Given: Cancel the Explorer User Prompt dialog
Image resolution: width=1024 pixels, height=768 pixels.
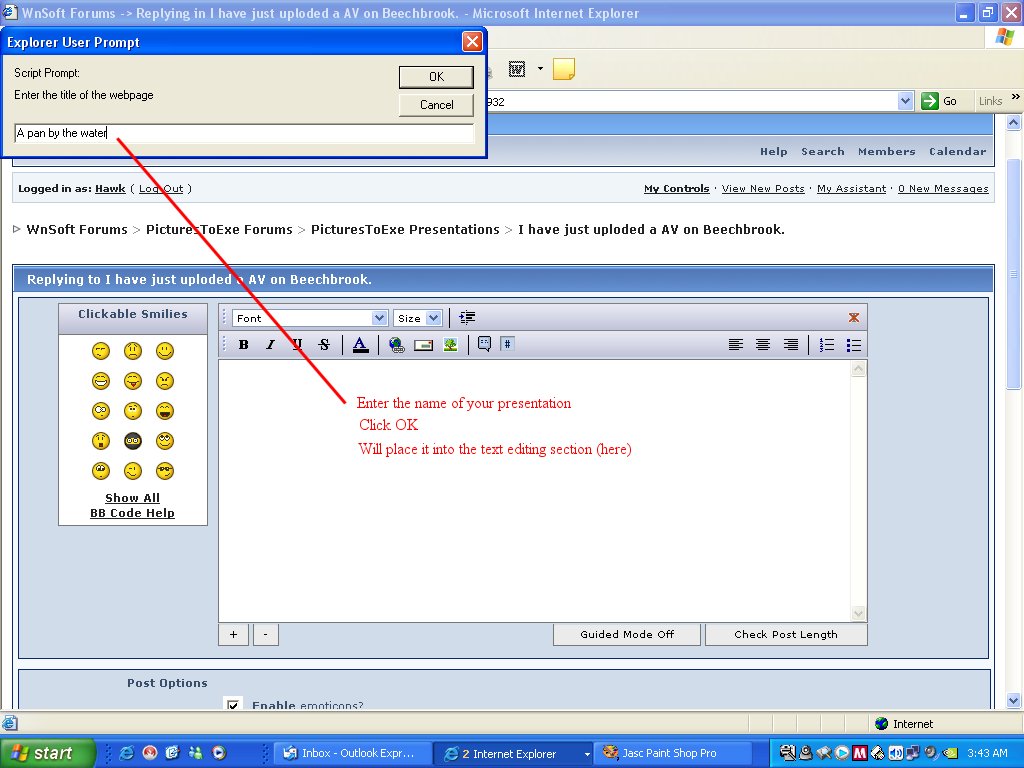Looking at the screenshot, I should [436, 104].
